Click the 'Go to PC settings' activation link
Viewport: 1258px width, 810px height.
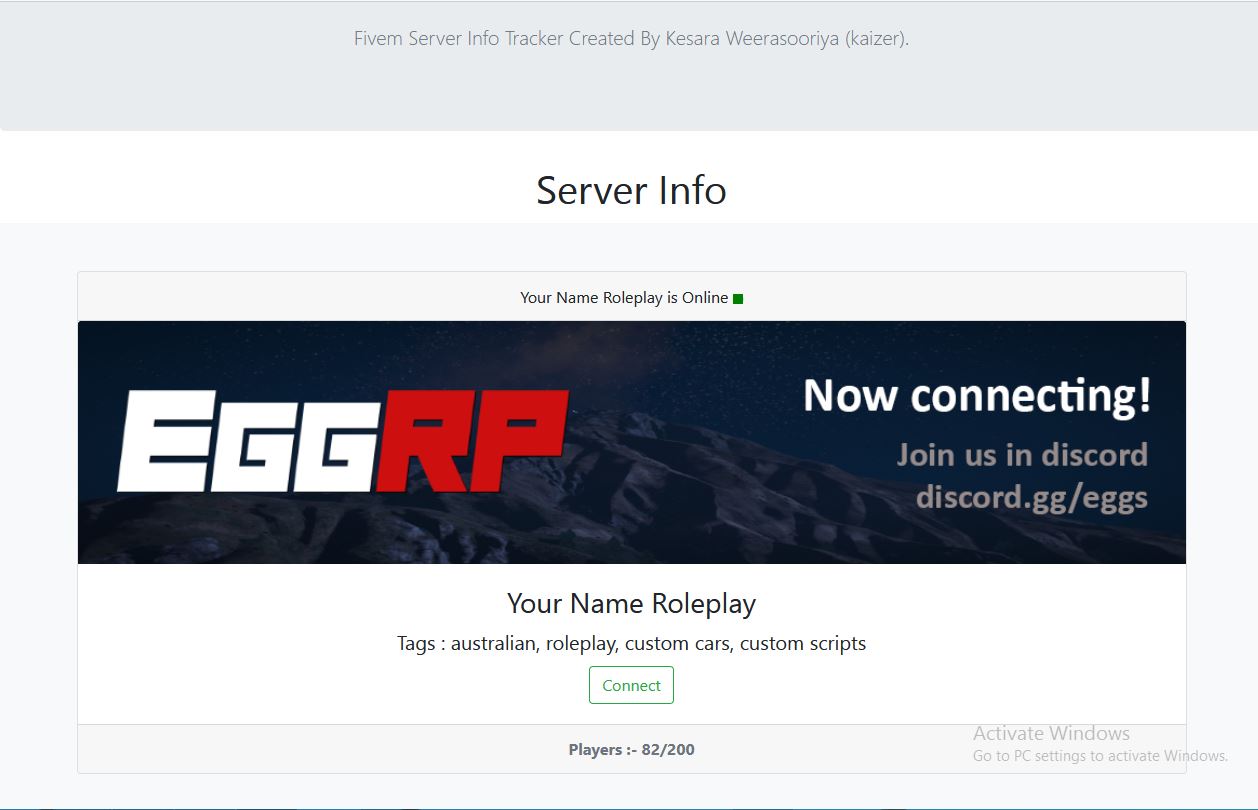coord(1098,756)
